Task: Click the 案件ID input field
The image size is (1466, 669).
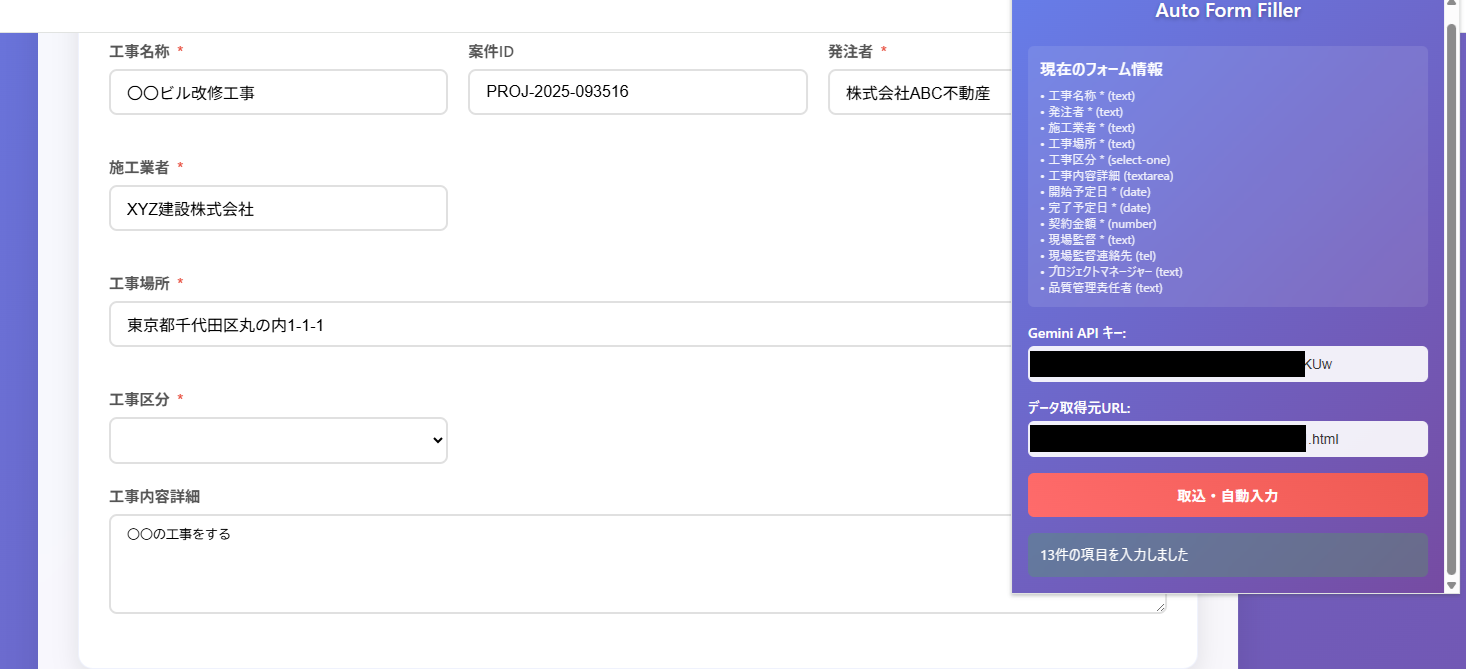Action: coord(637,91)
